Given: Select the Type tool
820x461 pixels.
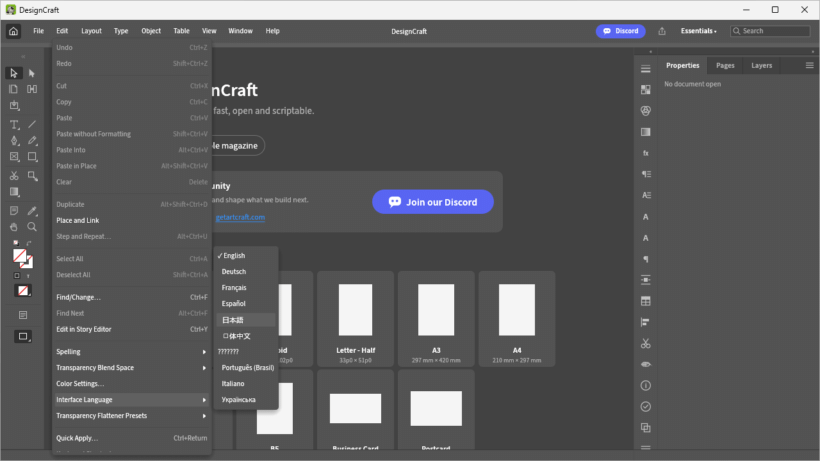Looking at the screenshot, I should pyautogui.click(x=14, y=124).
